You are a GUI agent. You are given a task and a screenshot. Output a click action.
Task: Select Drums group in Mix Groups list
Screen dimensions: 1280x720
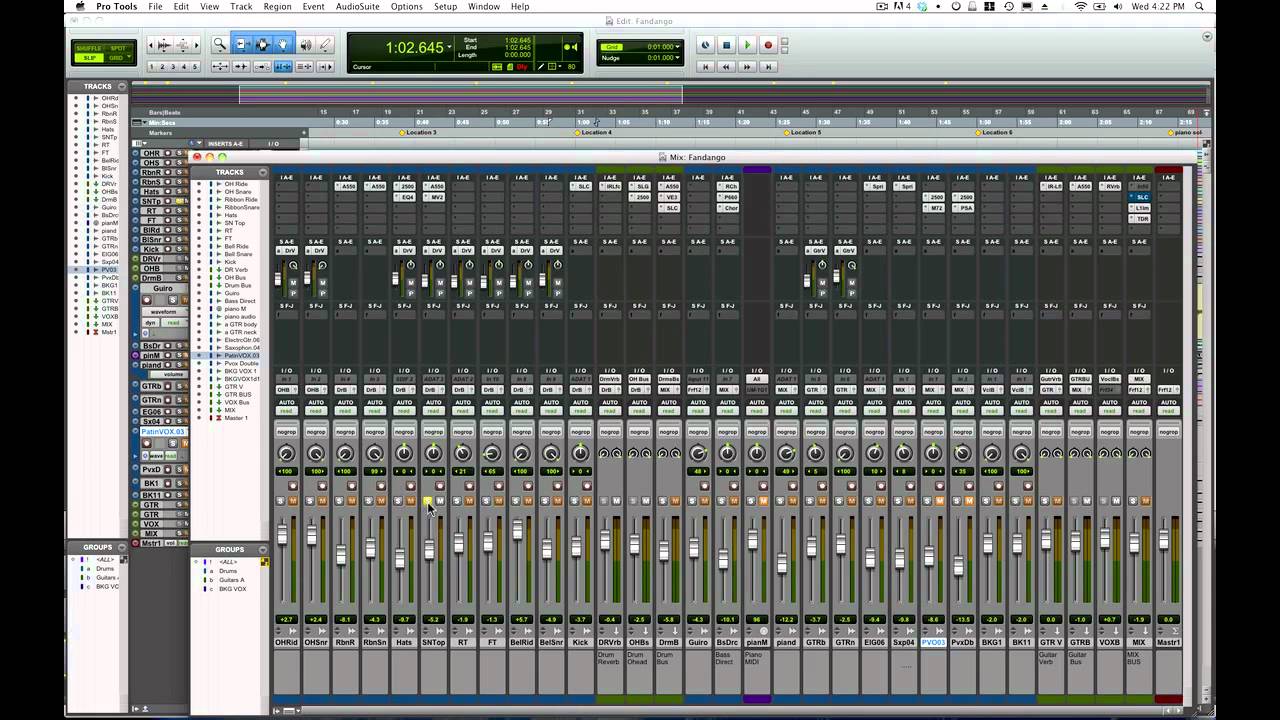click(x=229, y=571)
